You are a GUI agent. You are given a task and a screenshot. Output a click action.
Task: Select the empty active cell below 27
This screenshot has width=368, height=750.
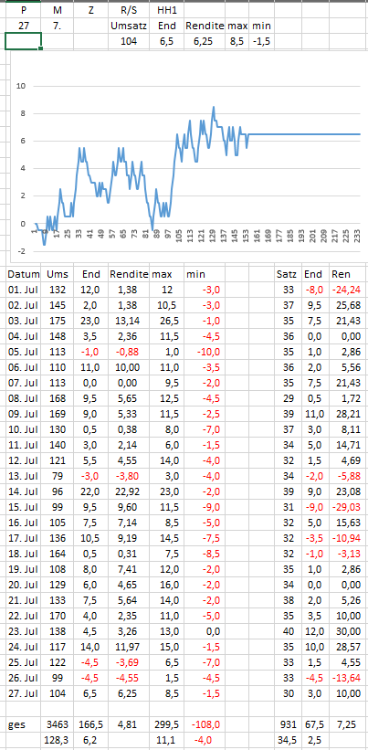pos(23,41)
